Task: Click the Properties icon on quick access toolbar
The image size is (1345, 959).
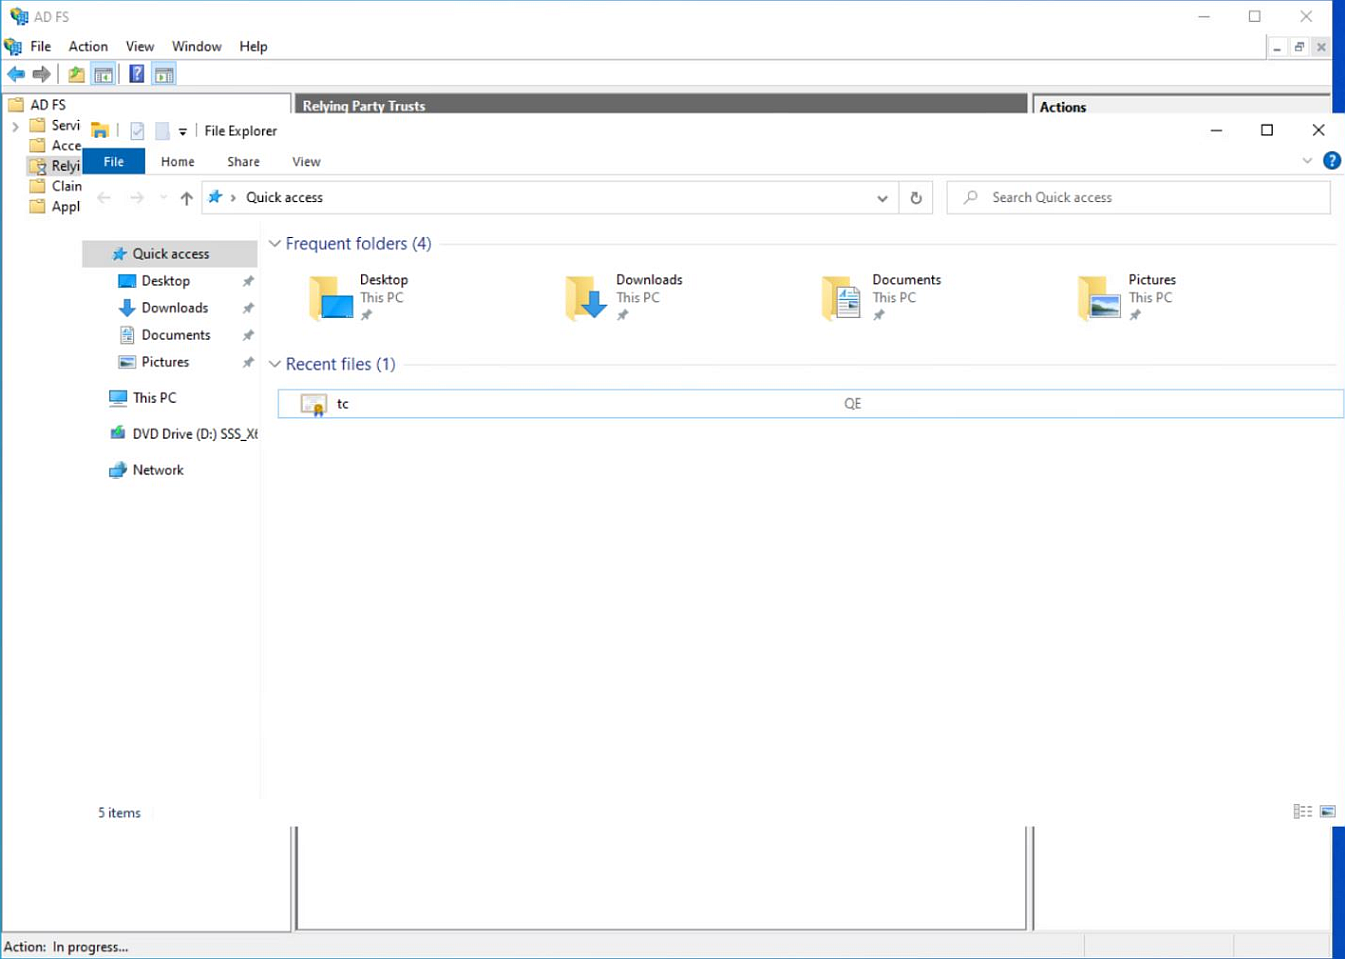Action: [x=137, y=130]
